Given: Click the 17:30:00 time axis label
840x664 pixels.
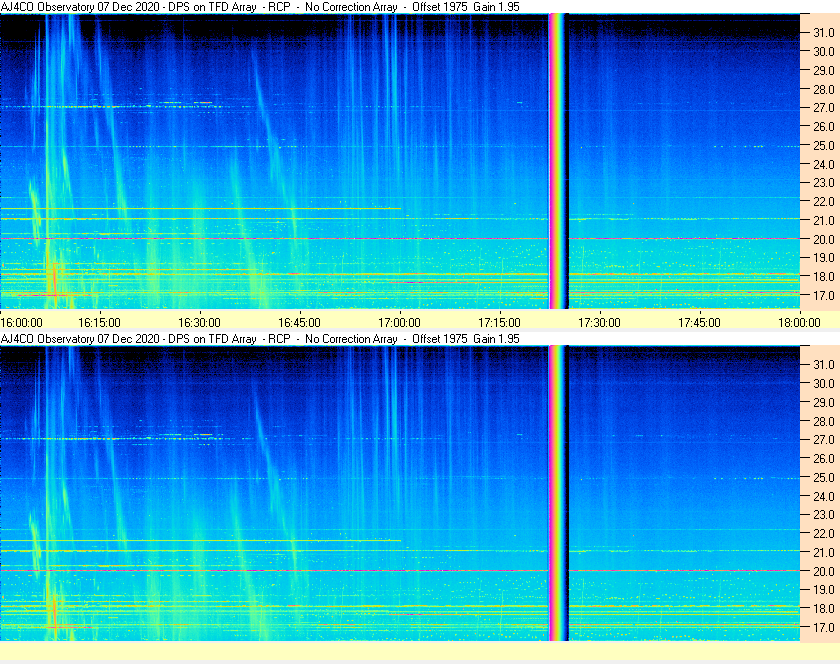Looking at the screenshot, I should tap(599, 323).
